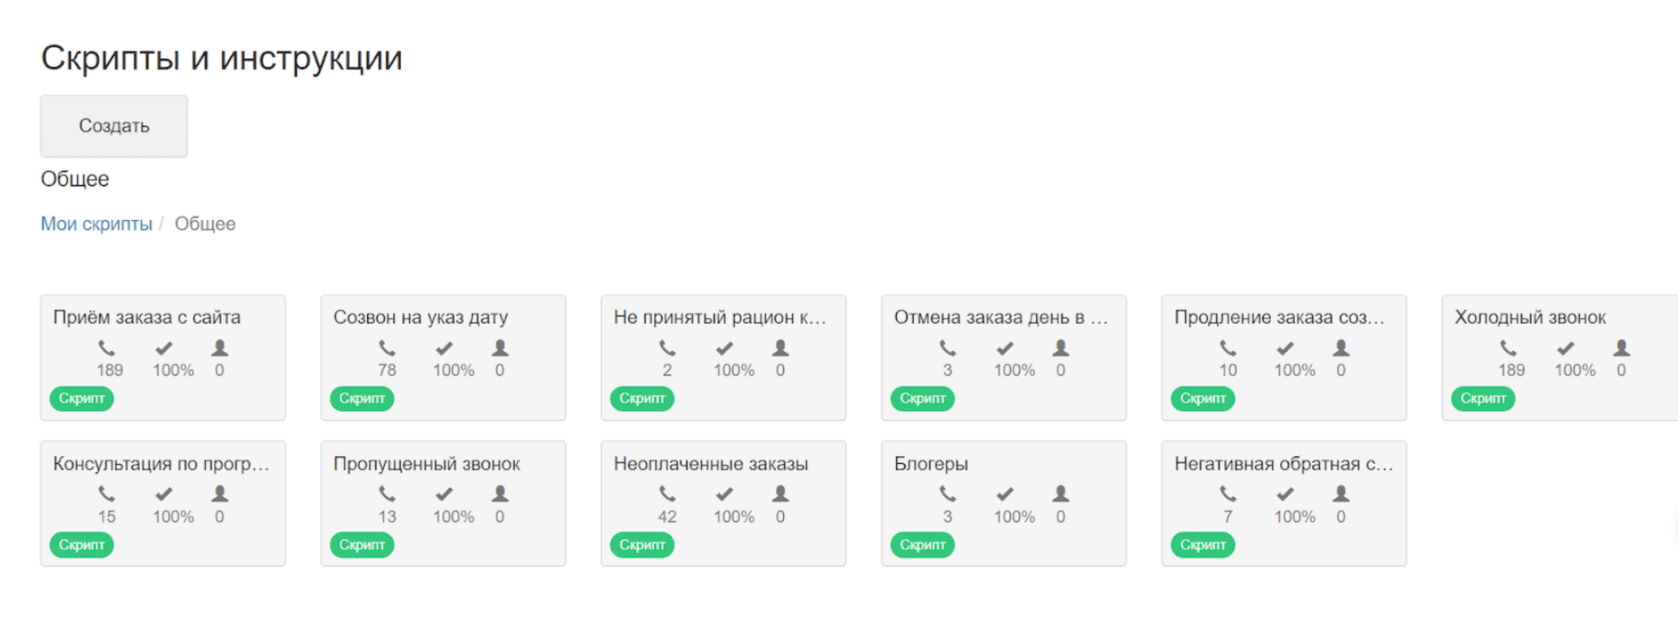This screenshot has height=627, width=1680.
Task: Open the Блогеры script title
Action: (x=931, y=464)
